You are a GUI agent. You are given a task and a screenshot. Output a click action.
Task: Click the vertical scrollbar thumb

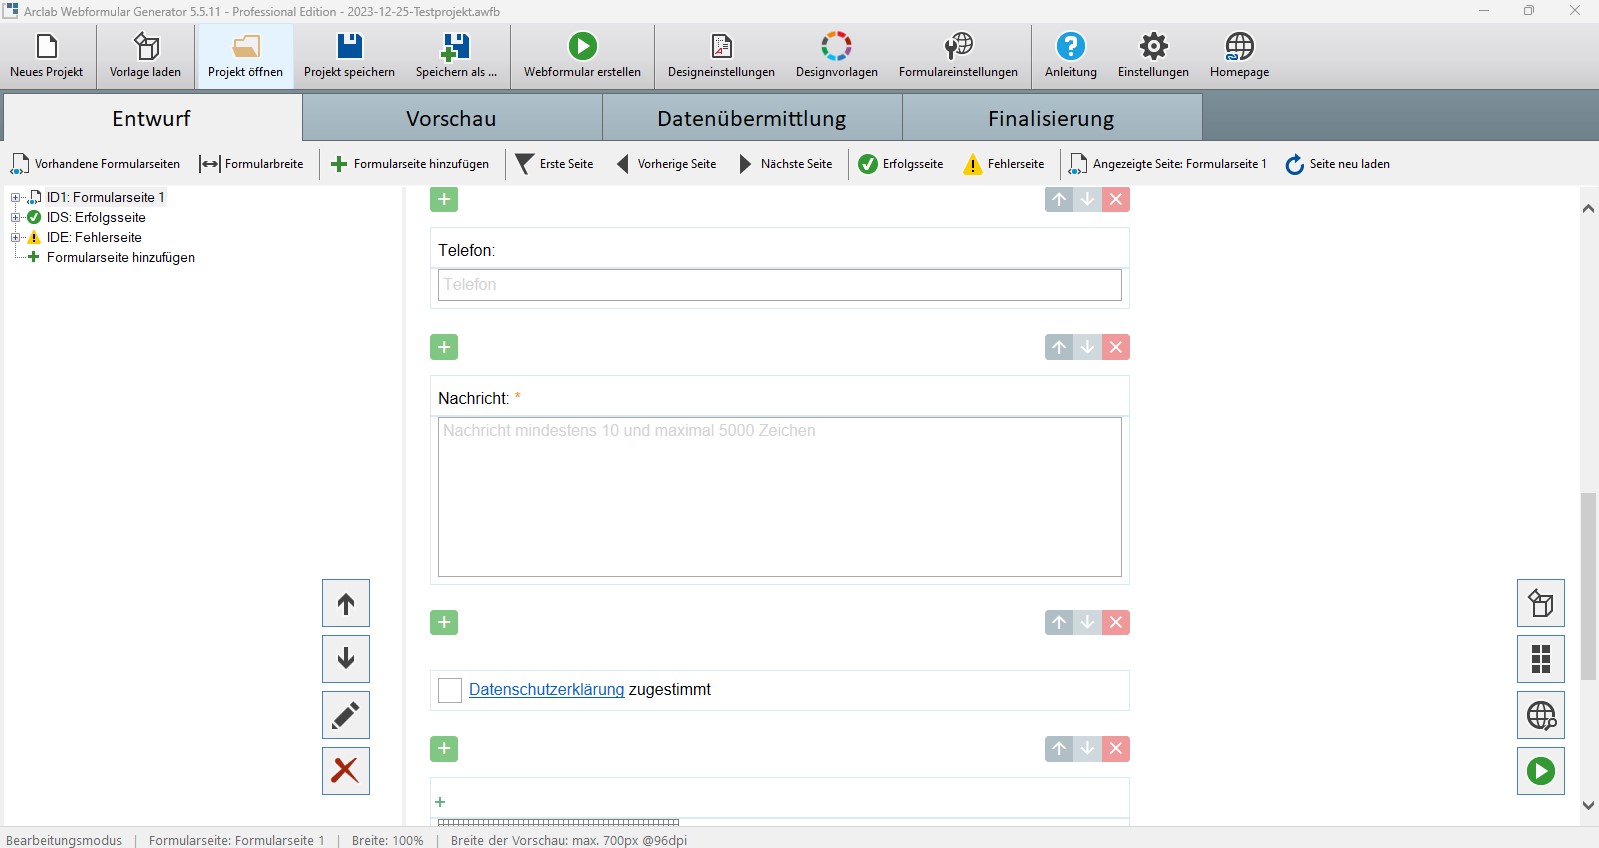click(x=1588, y=585)
